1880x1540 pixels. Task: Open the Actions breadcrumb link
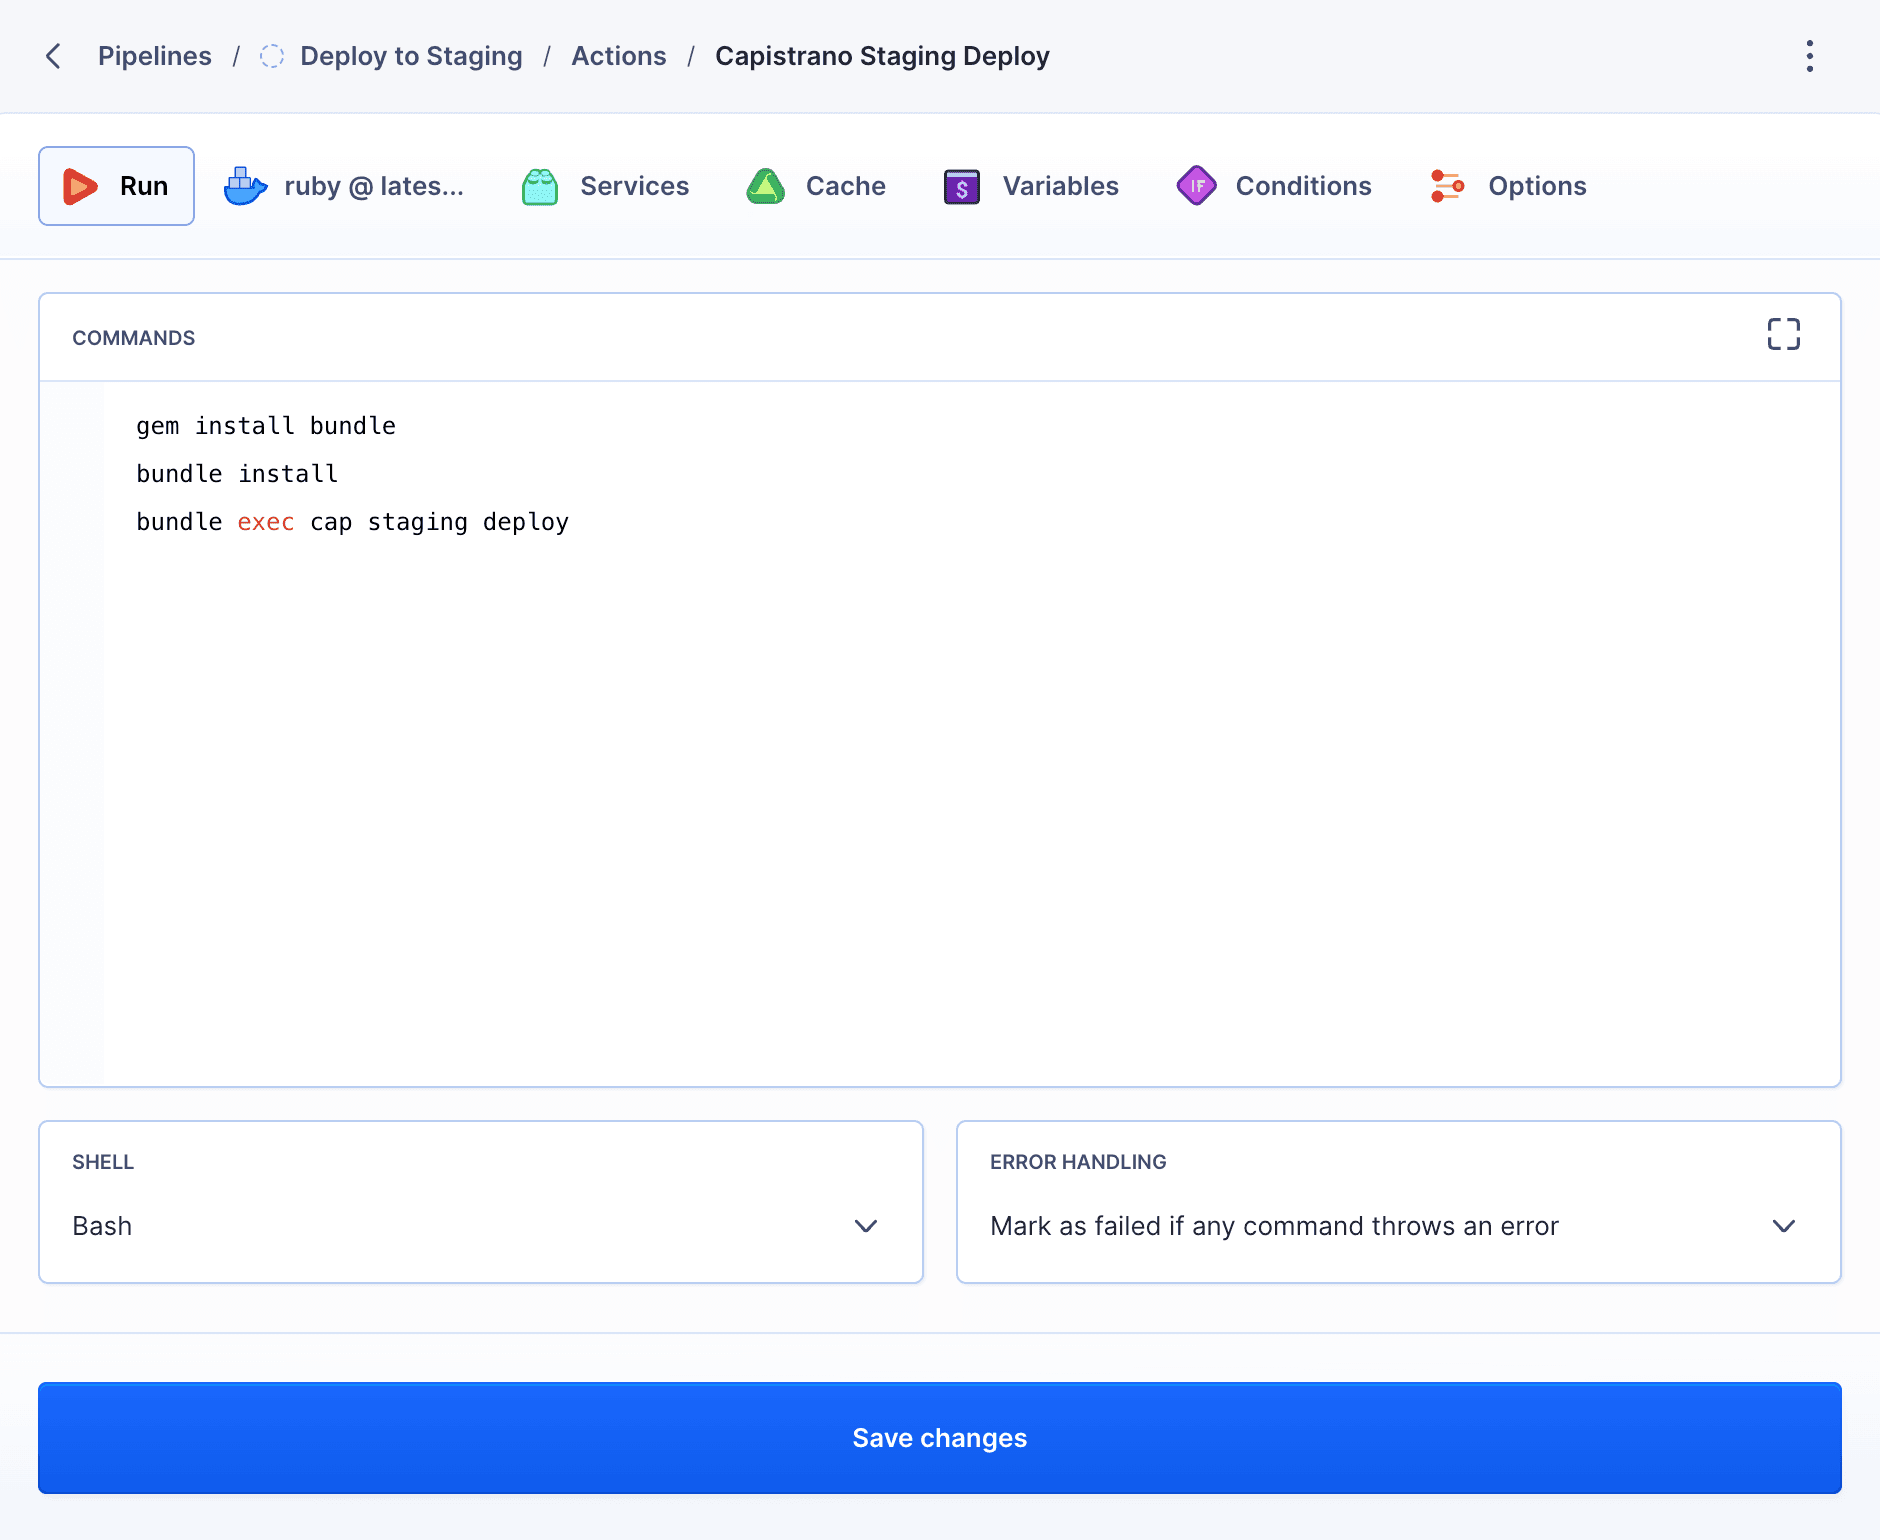[x=618, y=56]
